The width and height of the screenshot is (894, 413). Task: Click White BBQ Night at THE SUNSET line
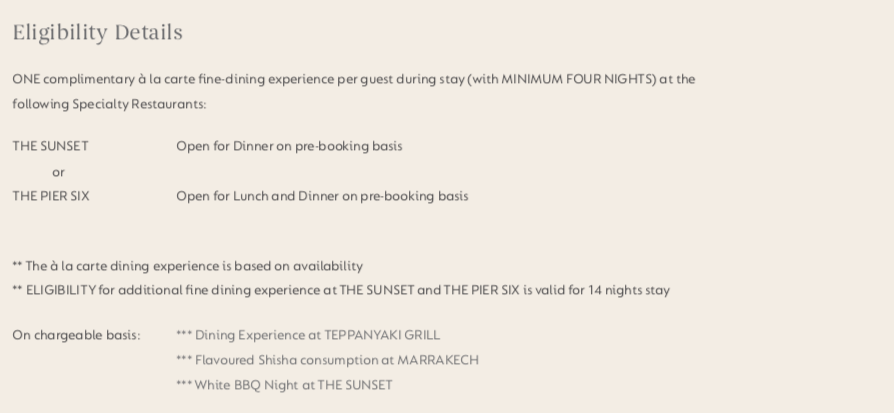pyautogui.click(x=285, y=386)
